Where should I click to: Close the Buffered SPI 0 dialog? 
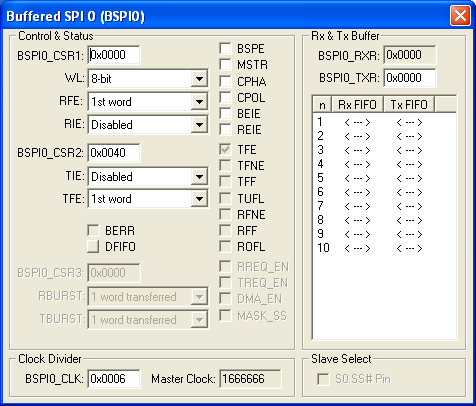pos(460,15)
